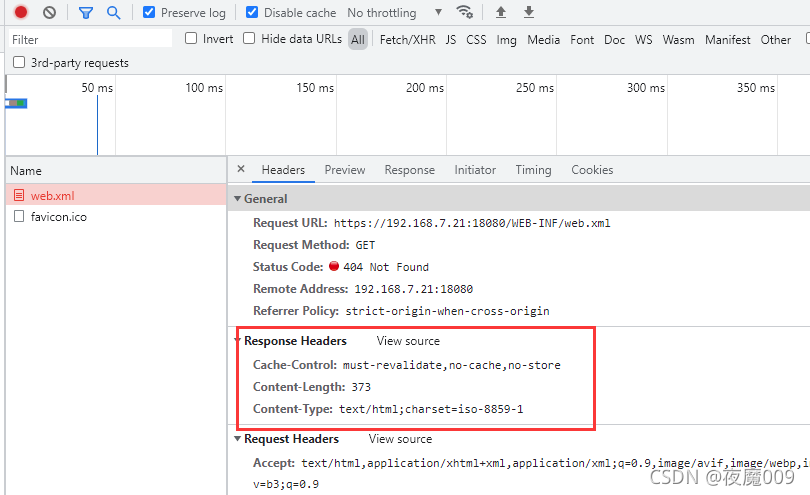
Task: Click red 404 status indicator dot
Action: [334, 266]
